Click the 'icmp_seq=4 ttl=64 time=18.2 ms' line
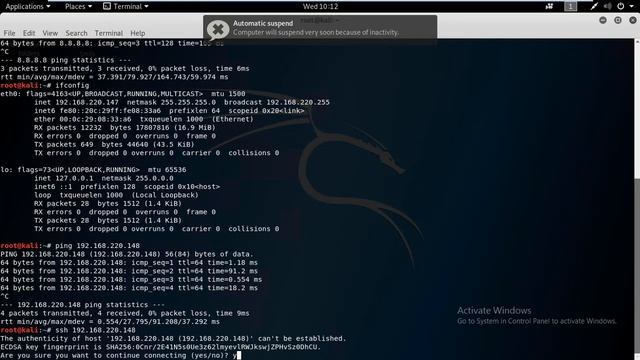640x360 pixels. pyautogui.click(x=129, y=288)
